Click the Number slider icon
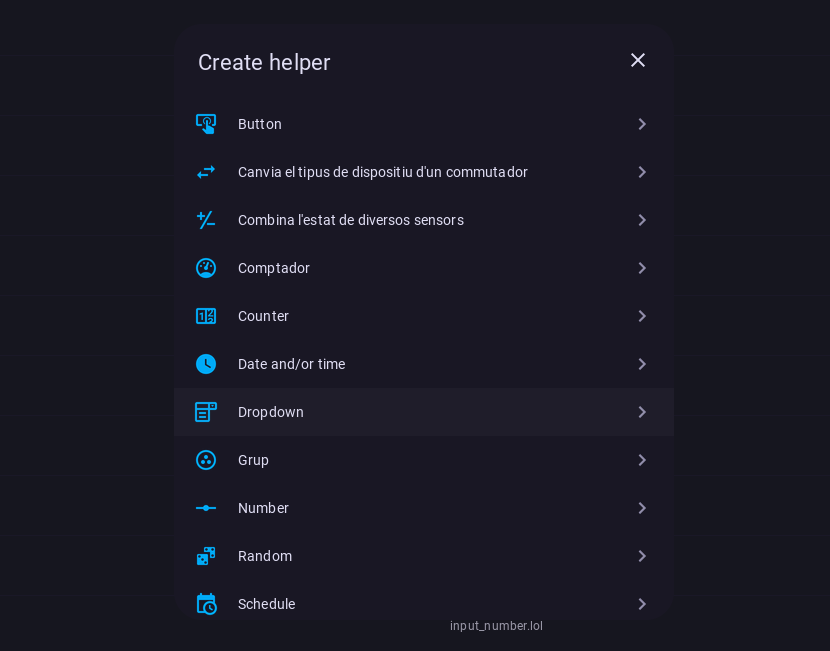Image resolution: width=830 pixels, height=651 pixels. point(206,508)
